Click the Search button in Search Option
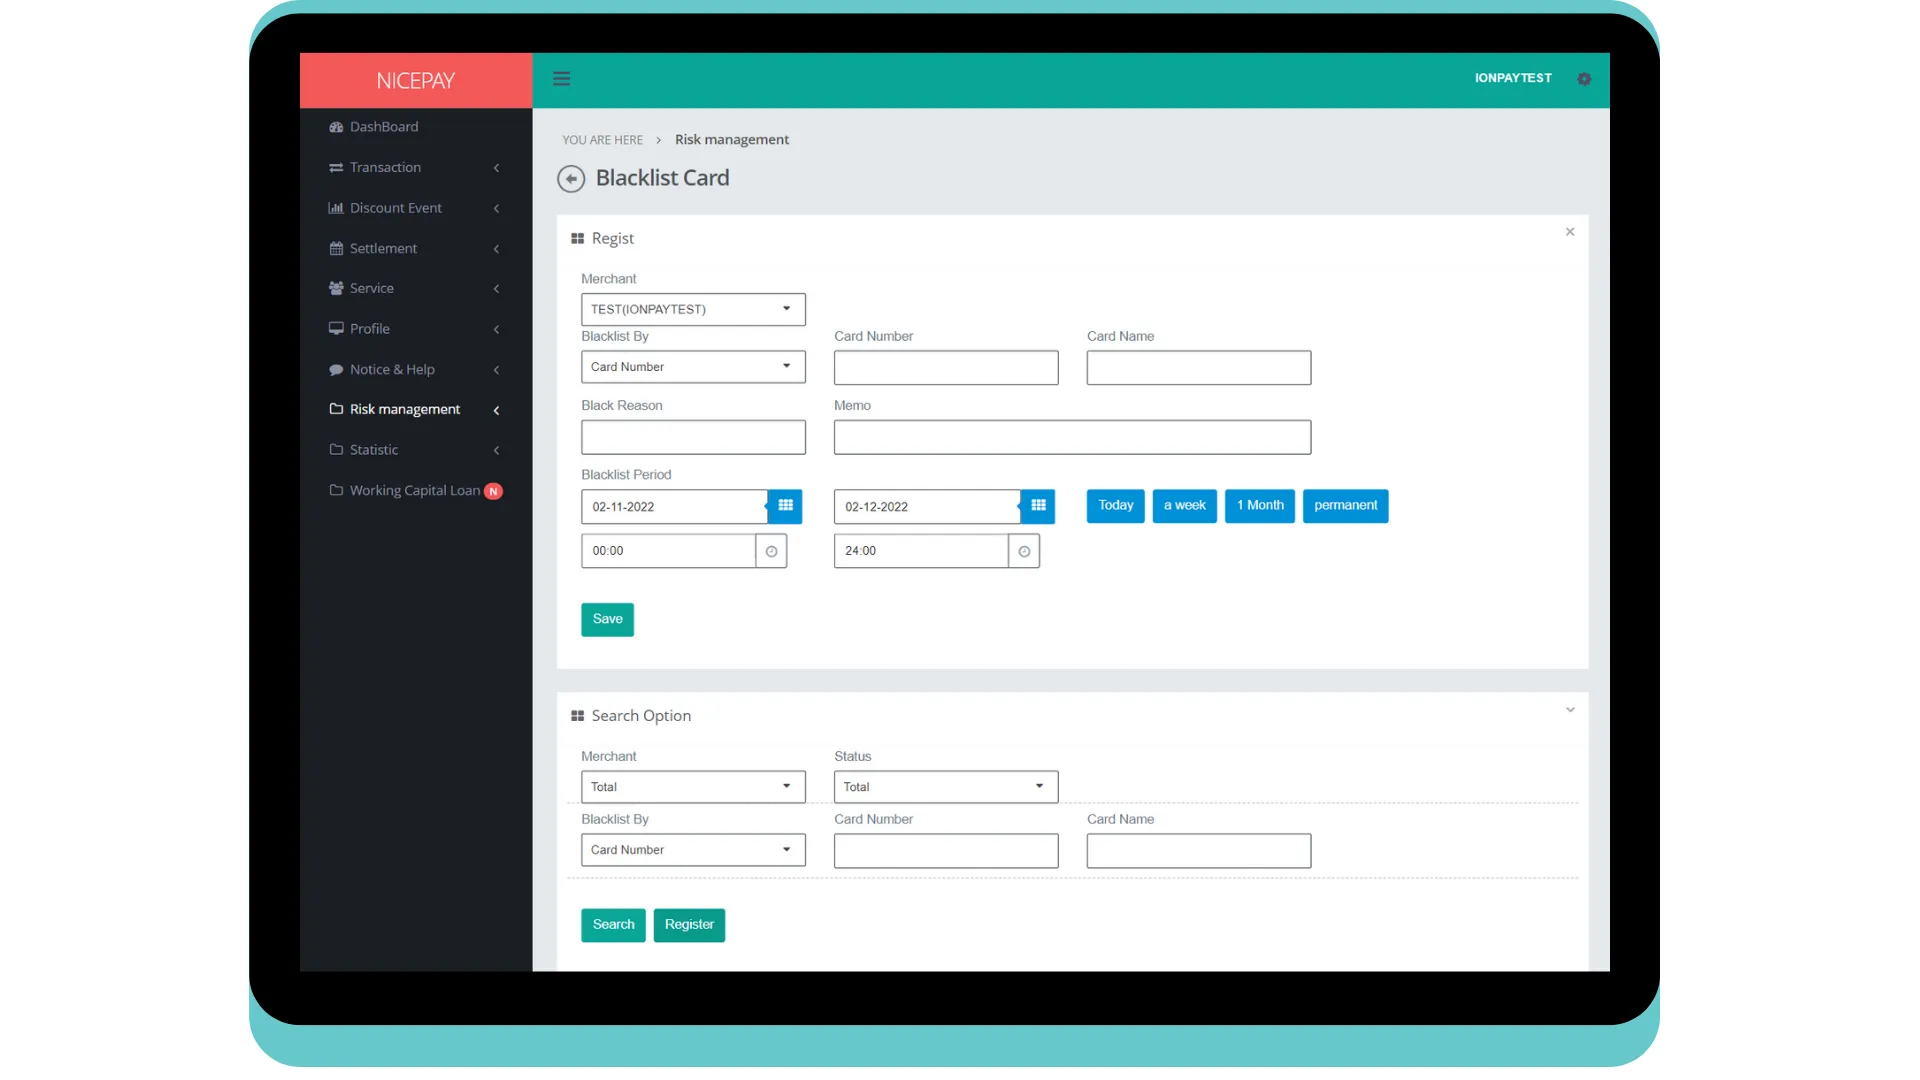 tap(613, 923)
